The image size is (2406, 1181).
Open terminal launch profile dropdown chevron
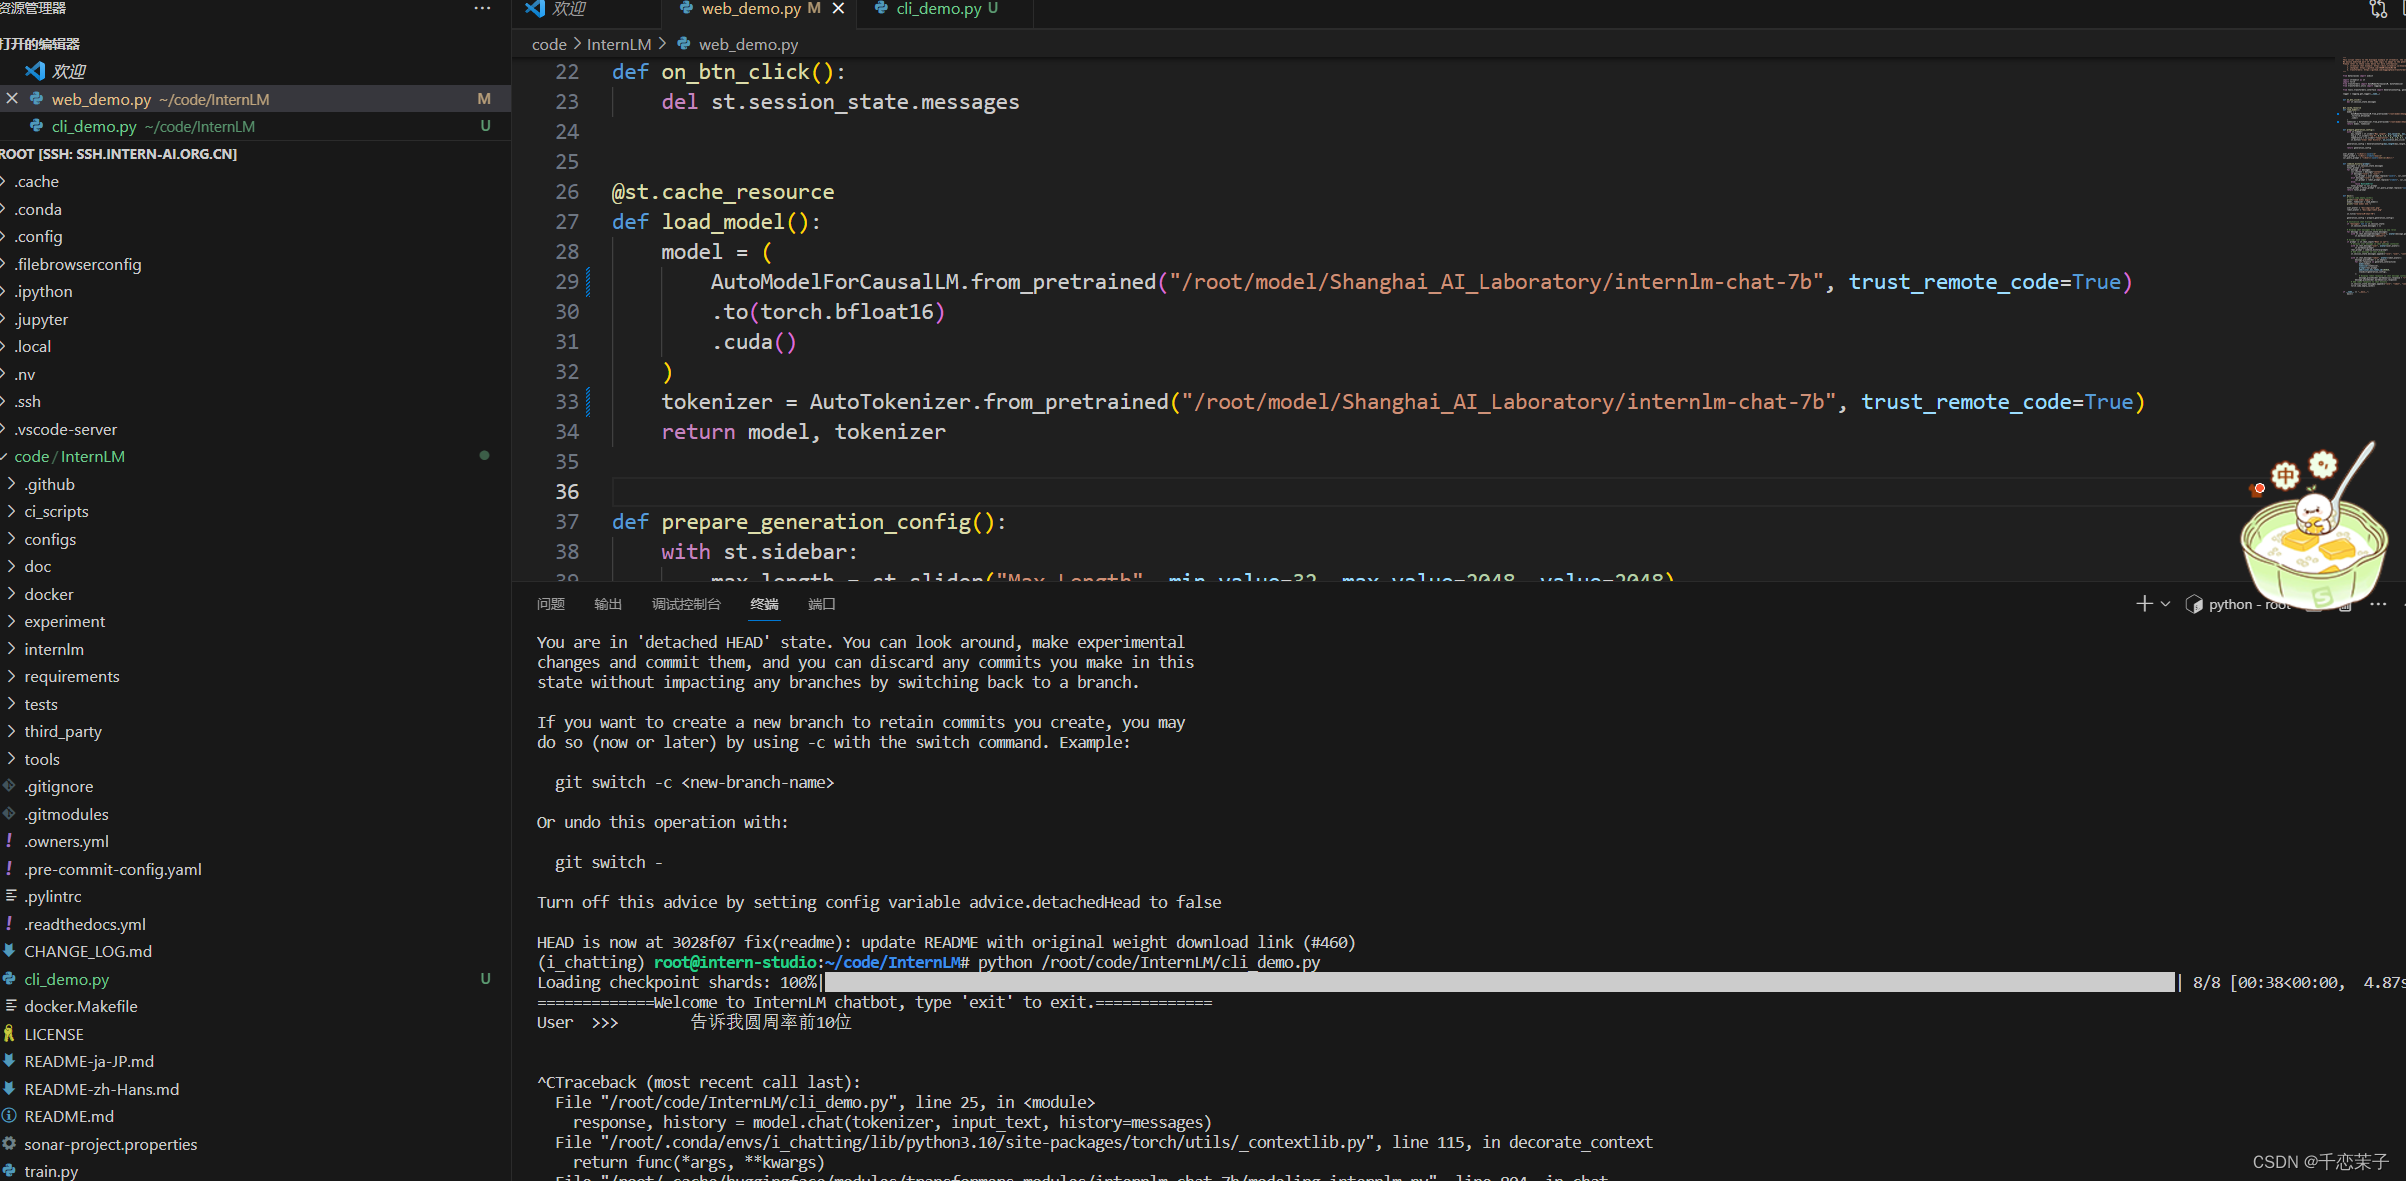(x=2165, y=604)
